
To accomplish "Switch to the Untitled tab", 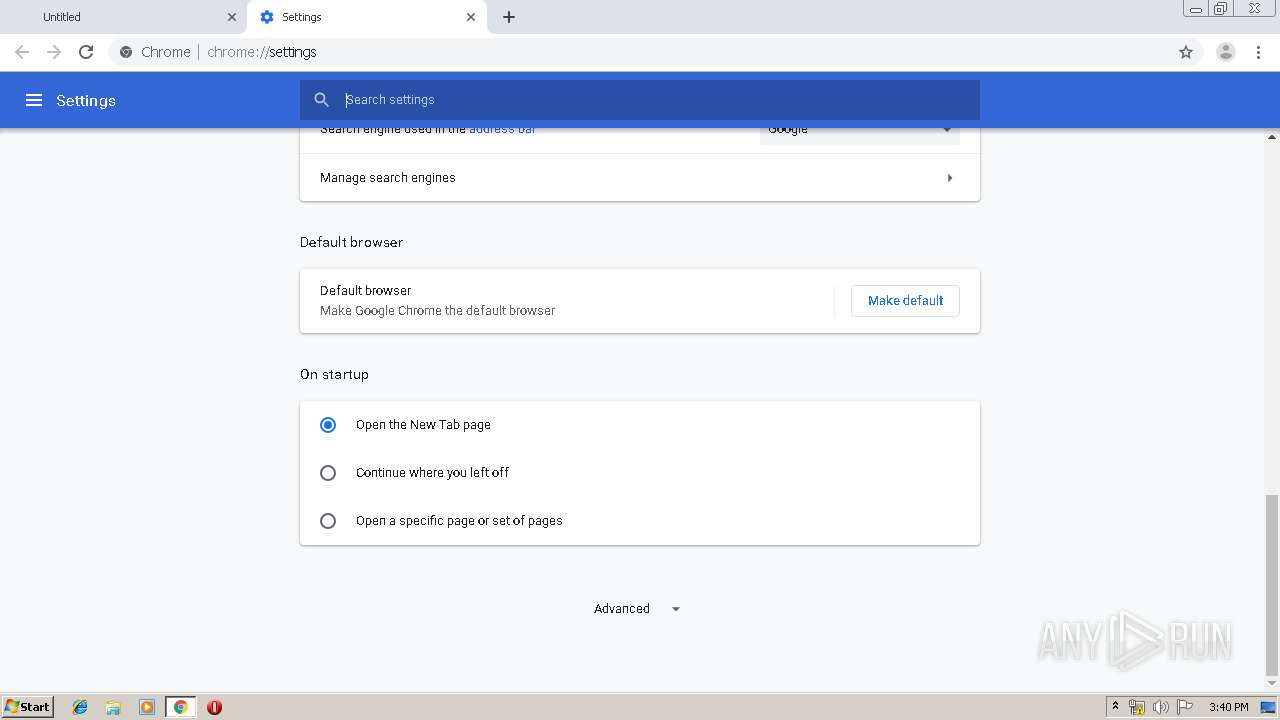I will (x=124, y=17).
